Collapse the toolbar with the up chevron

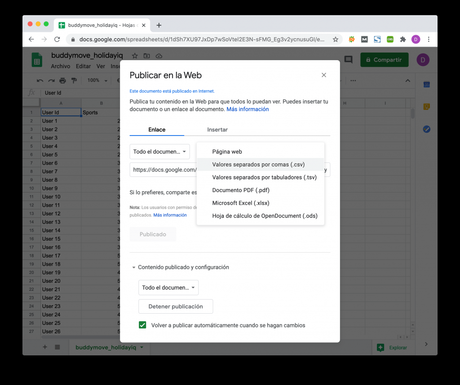408,80
